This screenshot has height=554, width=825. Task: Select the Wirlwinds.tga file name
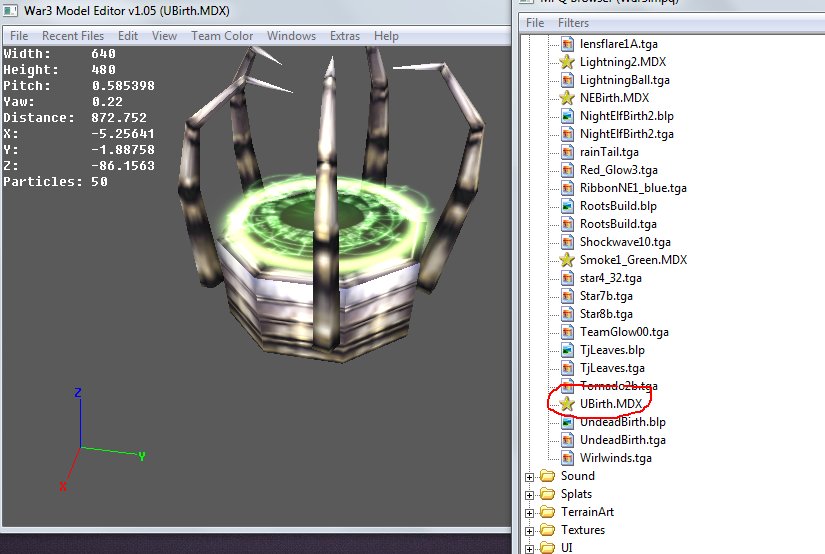point(616,458)
